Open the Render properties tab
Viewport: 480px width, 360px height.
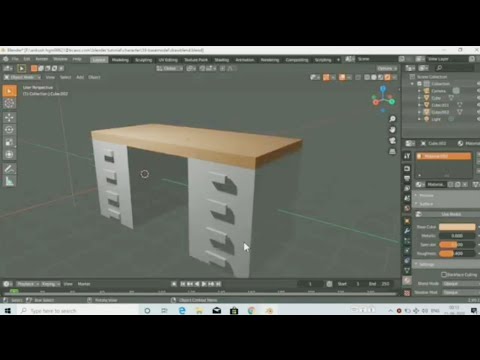pyautogui.click(x=407, y=169)
